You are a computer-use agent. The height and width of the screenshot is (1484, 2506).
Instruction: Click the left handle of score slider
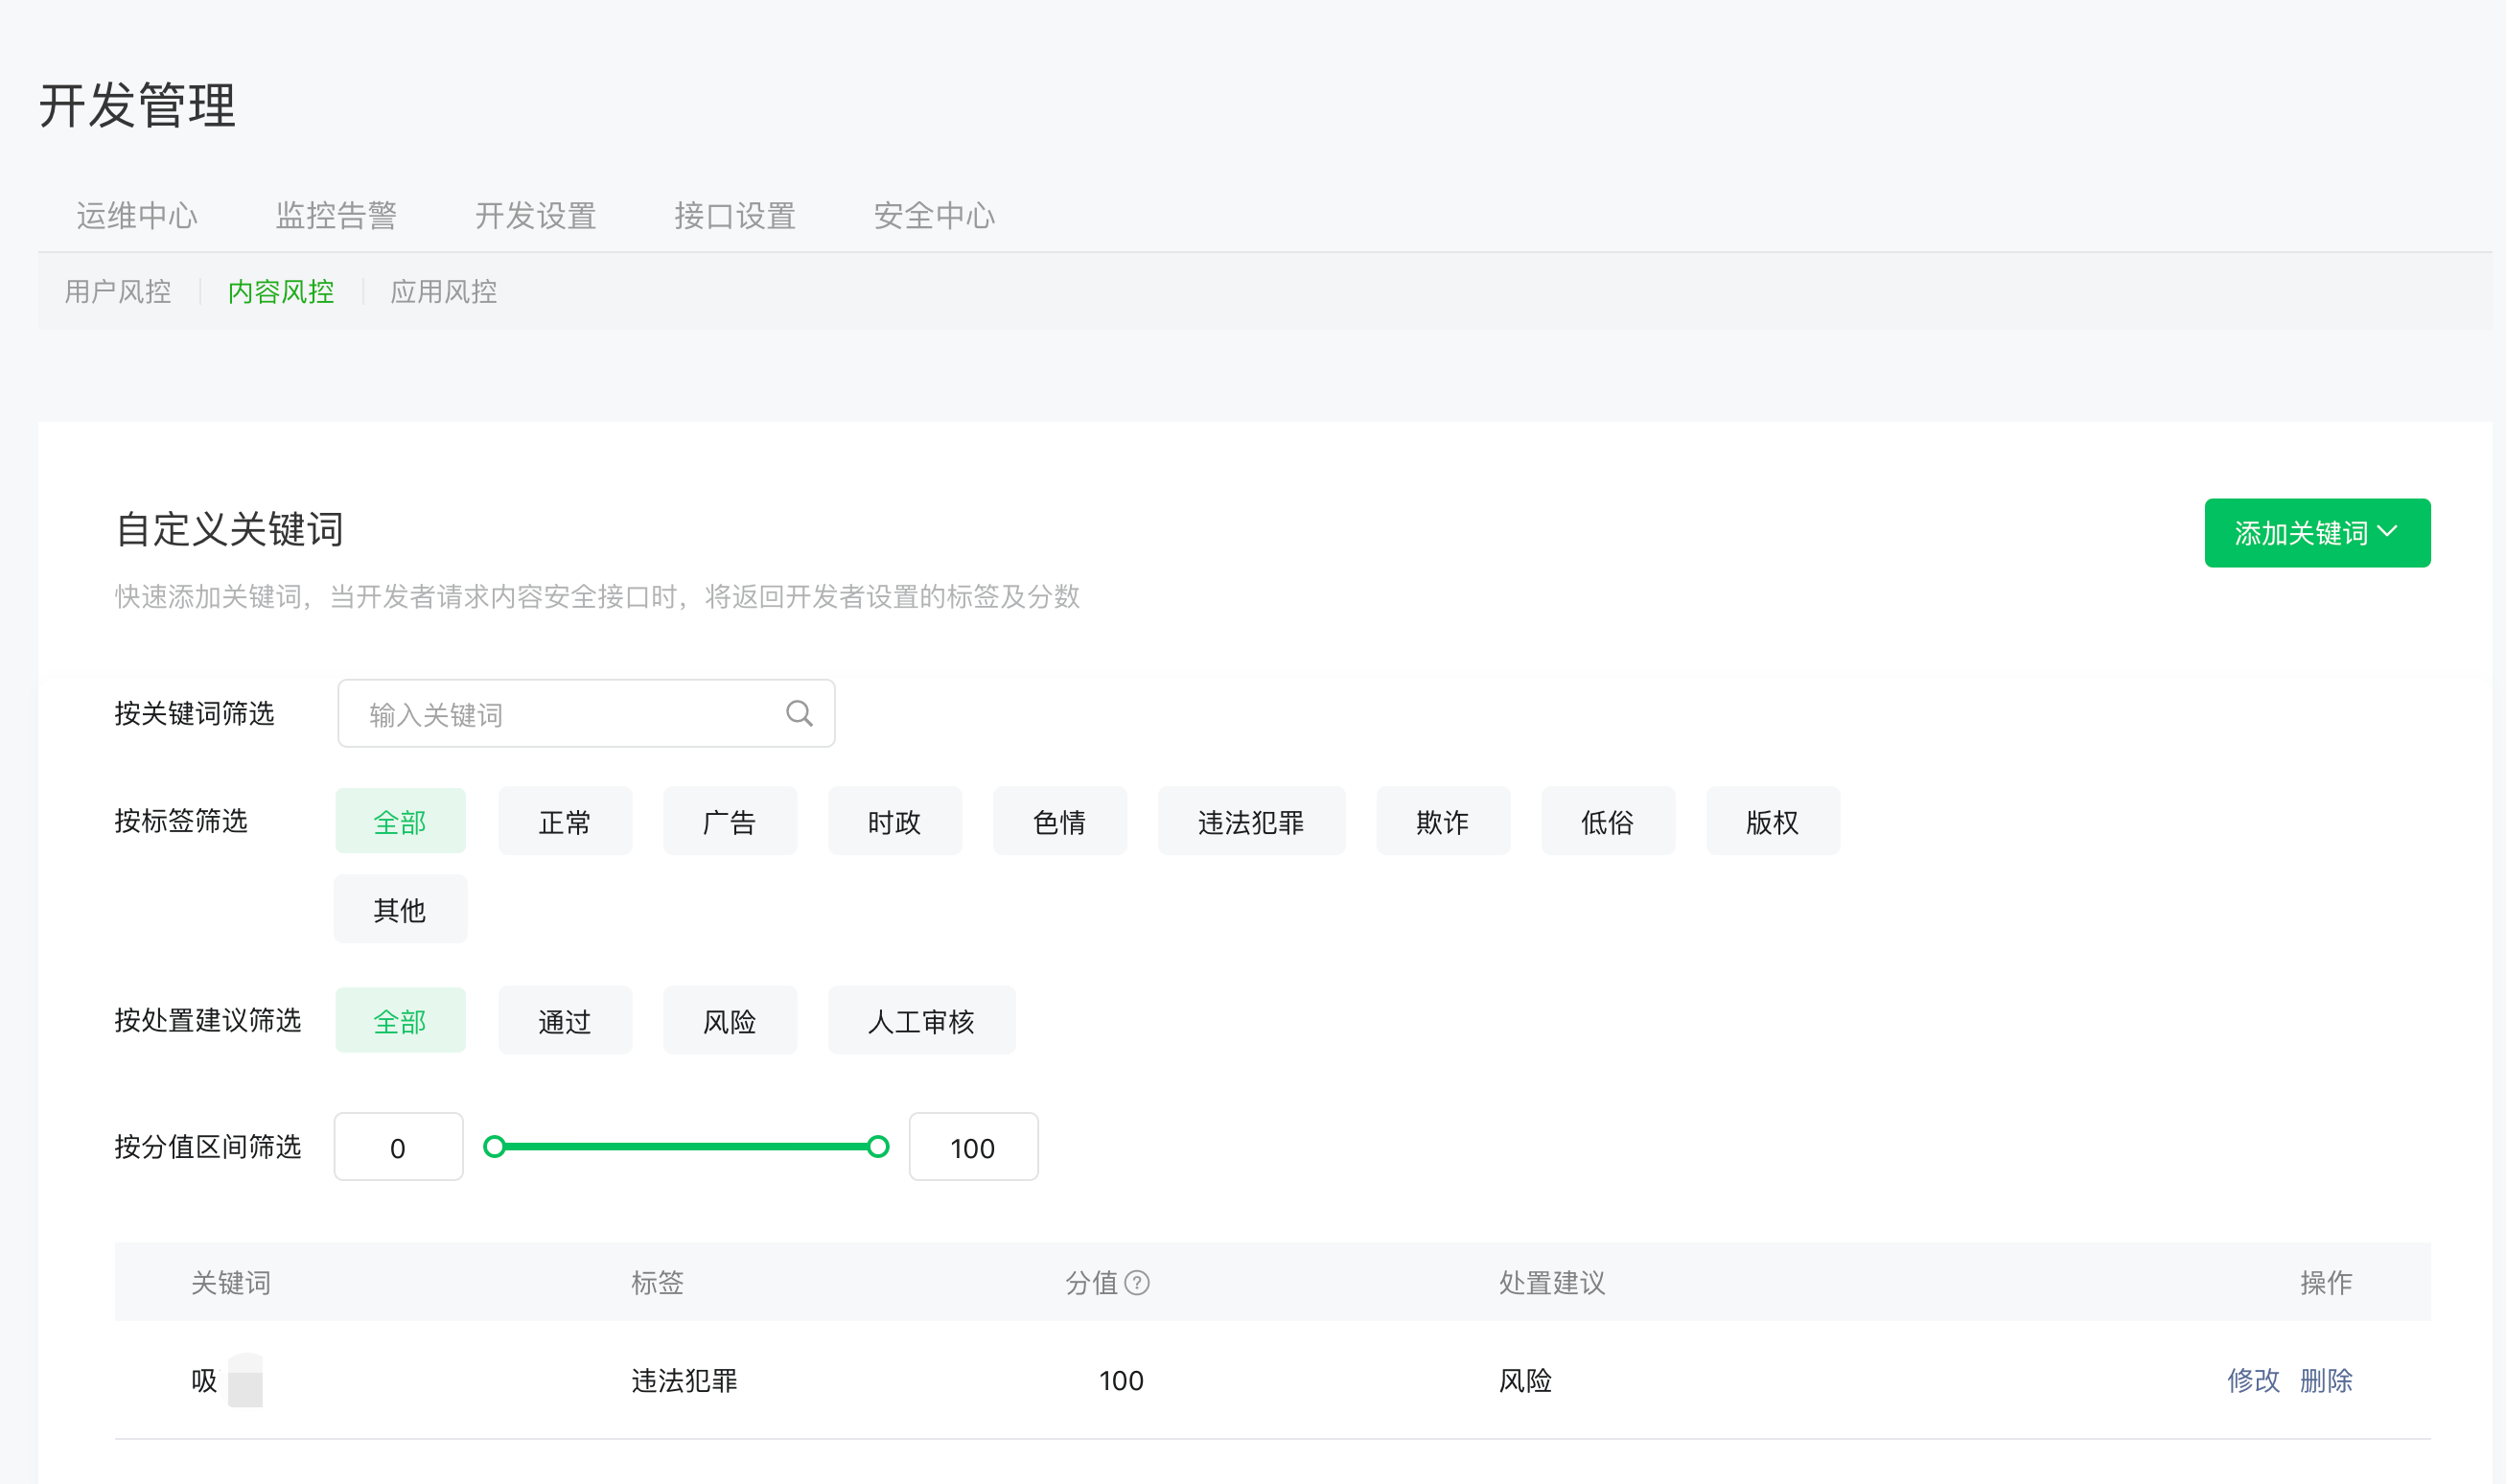pyautogui.click(x=494, y=1147)
